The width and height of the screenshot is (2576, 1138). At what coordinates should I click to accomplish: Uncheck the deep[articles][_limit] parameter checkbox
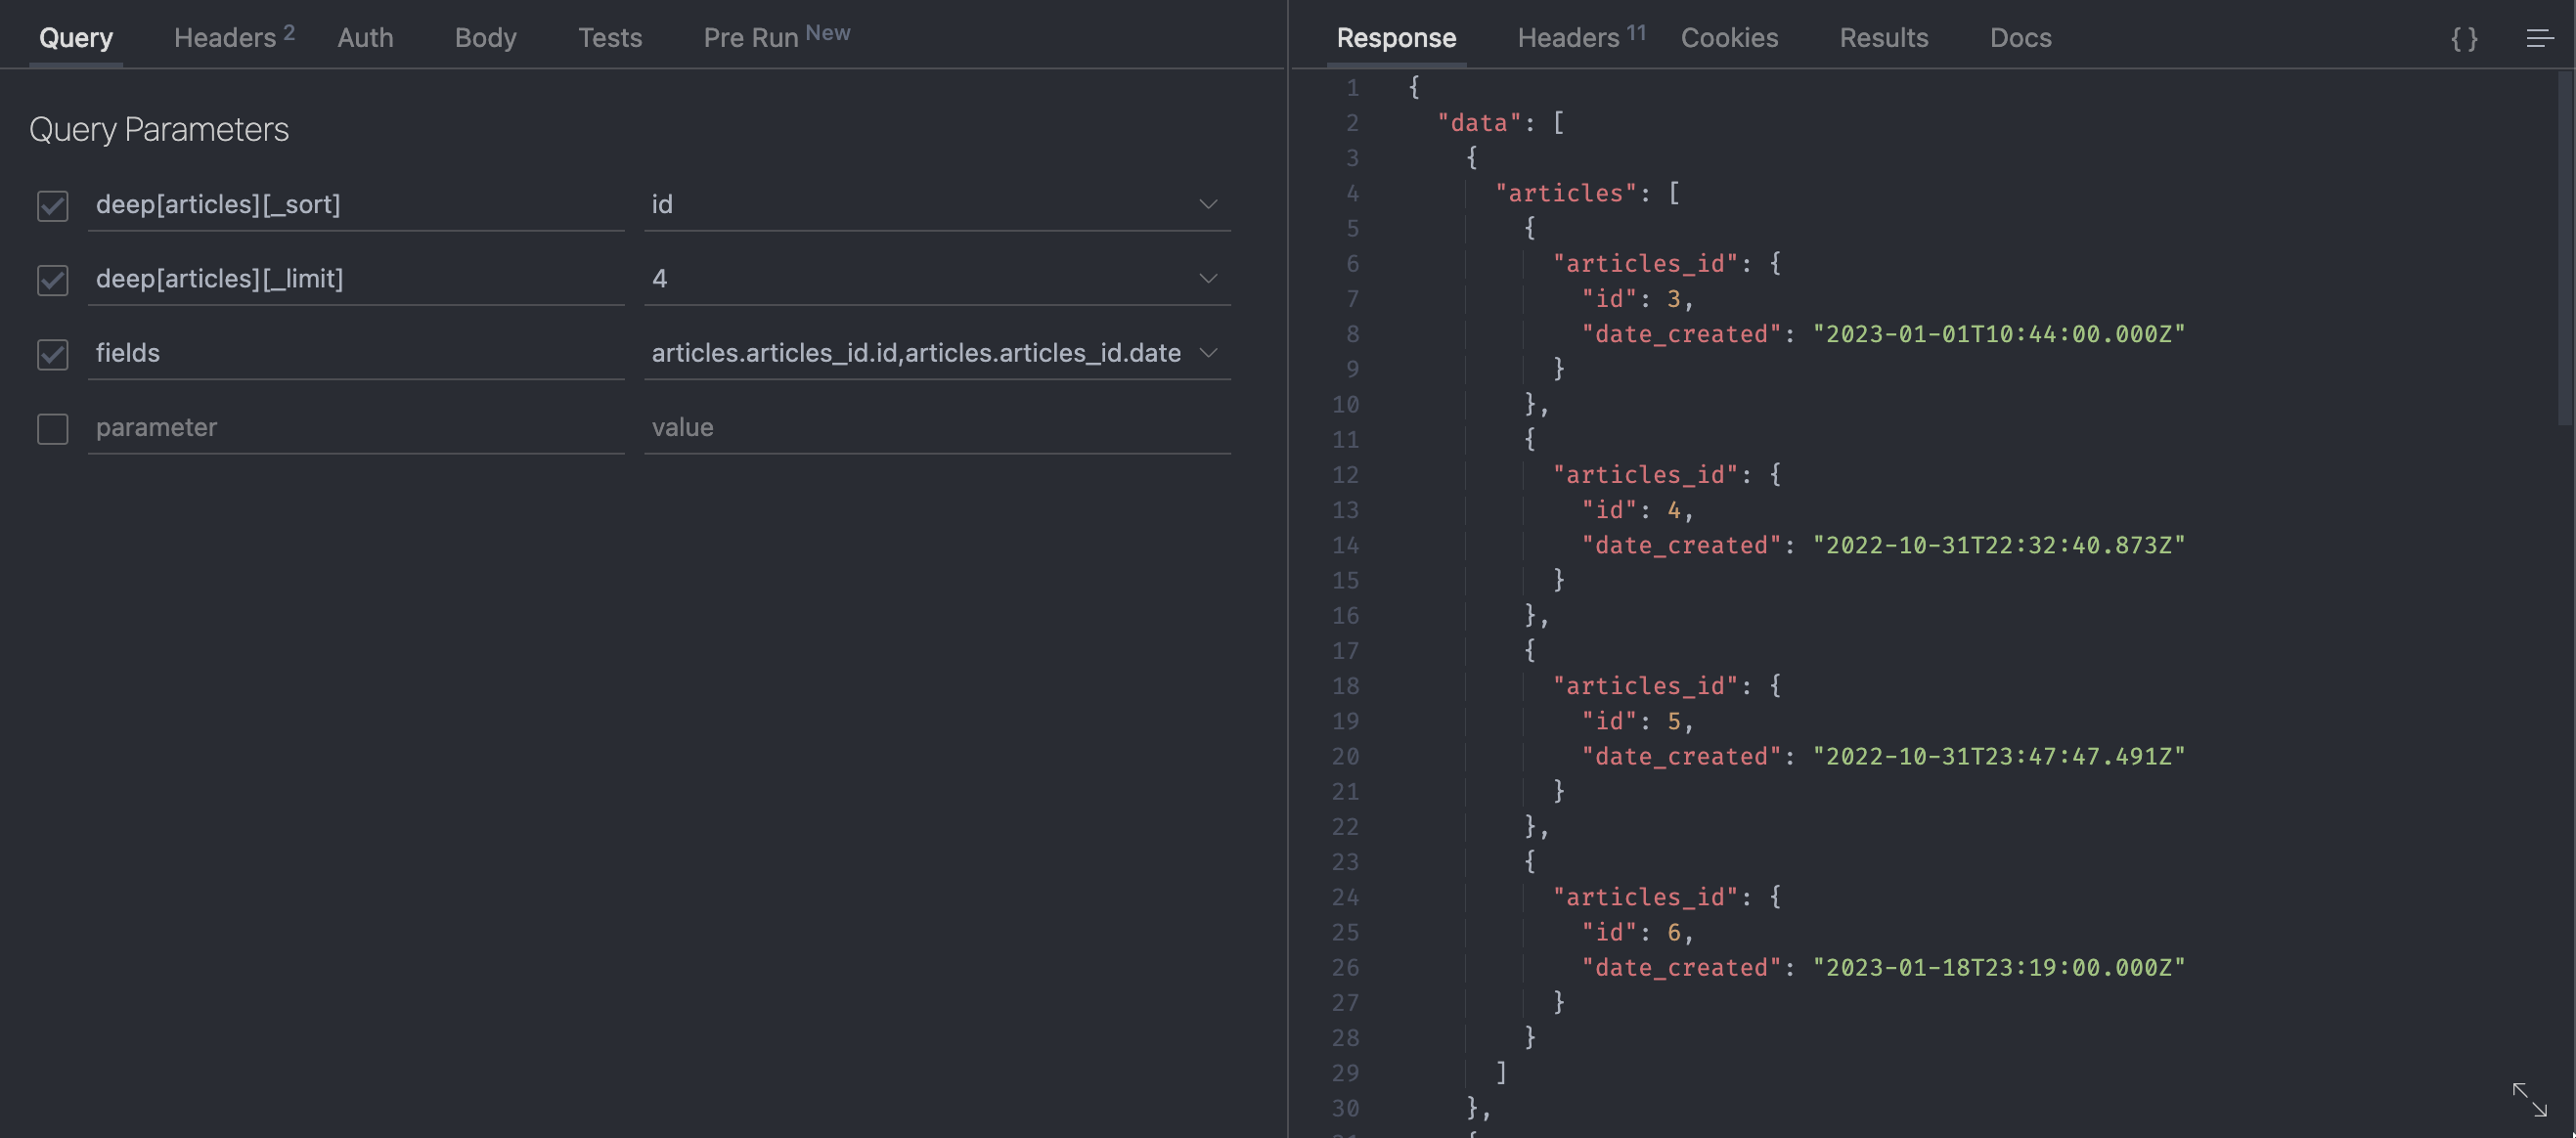click(x=52, y=279)
